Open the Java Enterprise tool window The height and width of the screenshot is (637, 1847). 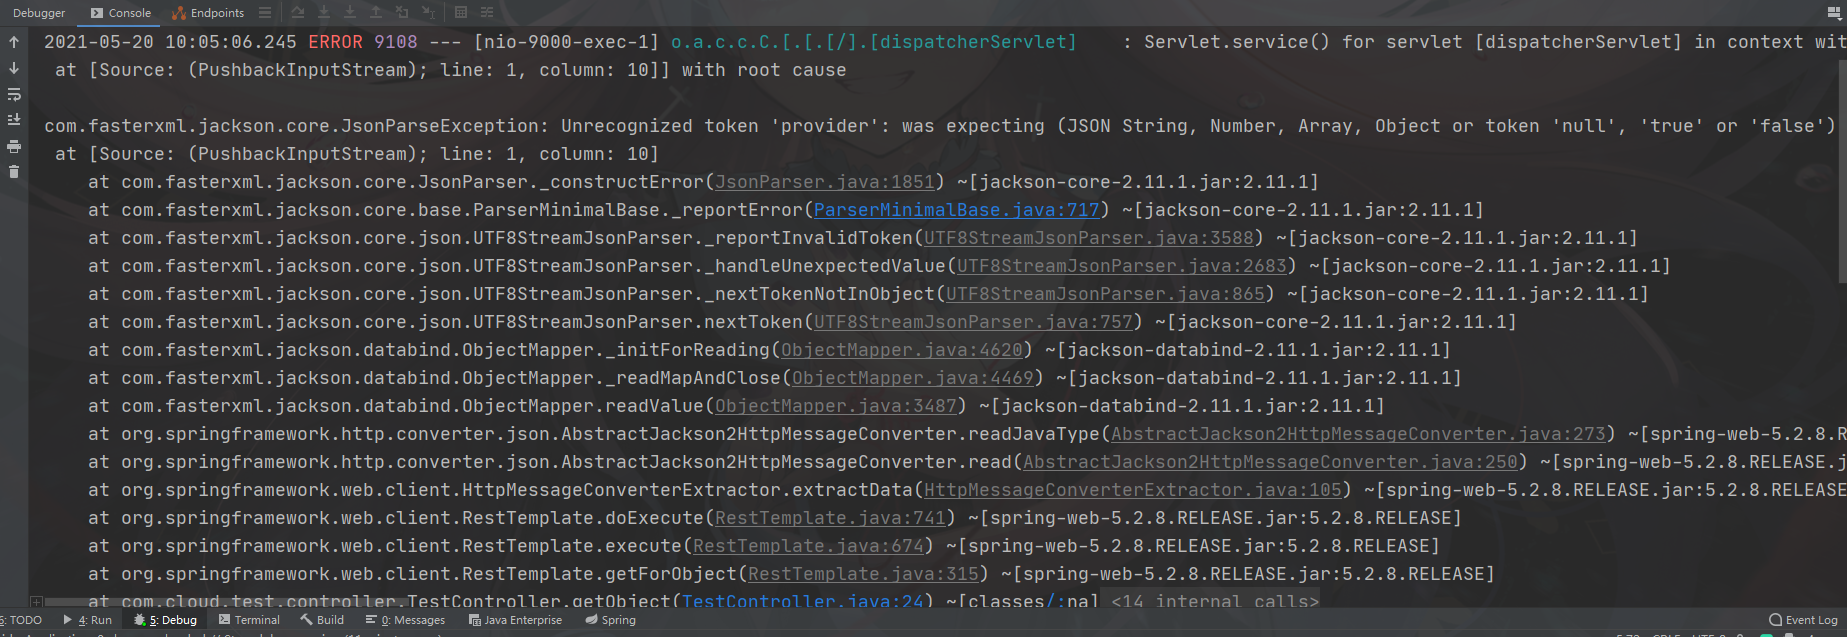tap(515, 620)
